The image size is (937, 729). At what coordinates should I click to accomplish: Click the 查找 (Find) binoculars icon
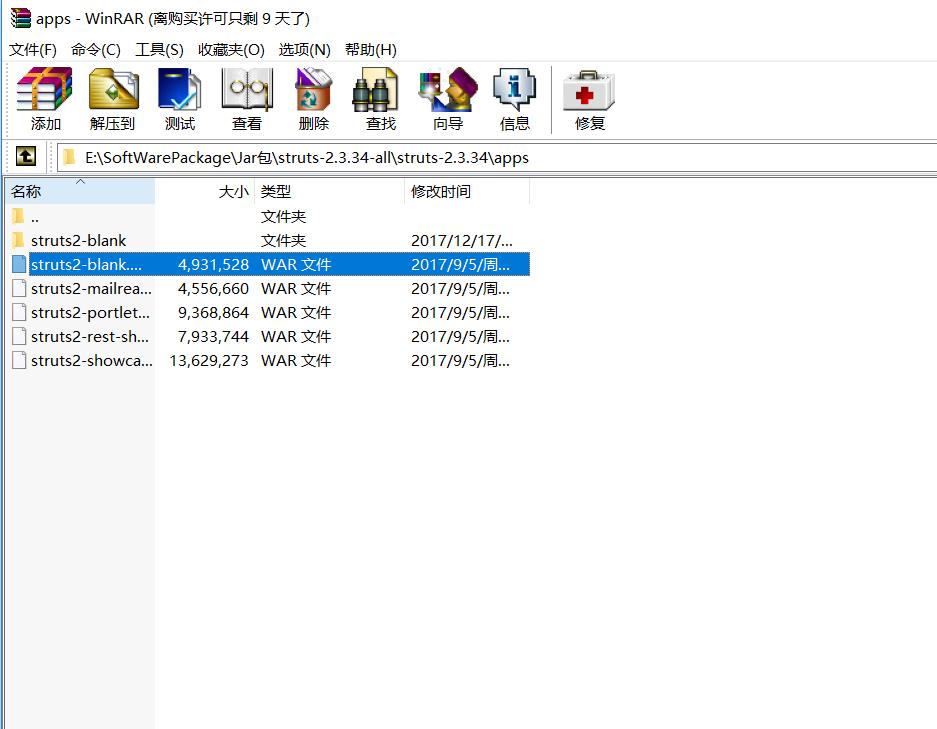coord(375,90)
